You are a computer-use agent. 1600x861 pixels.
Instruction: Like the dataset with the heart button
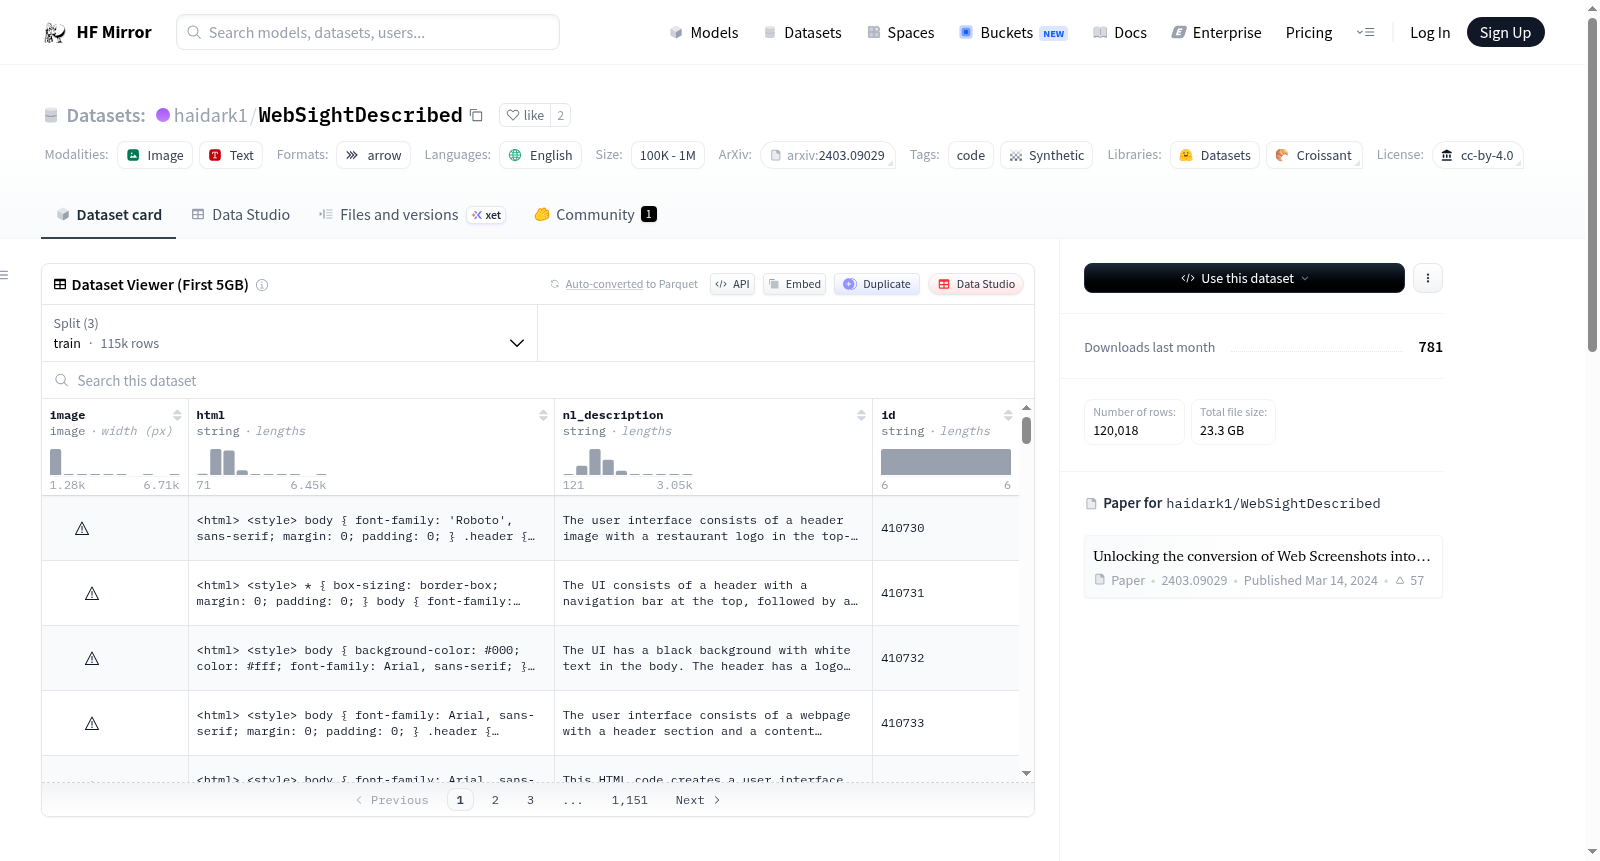click(525, 115)
